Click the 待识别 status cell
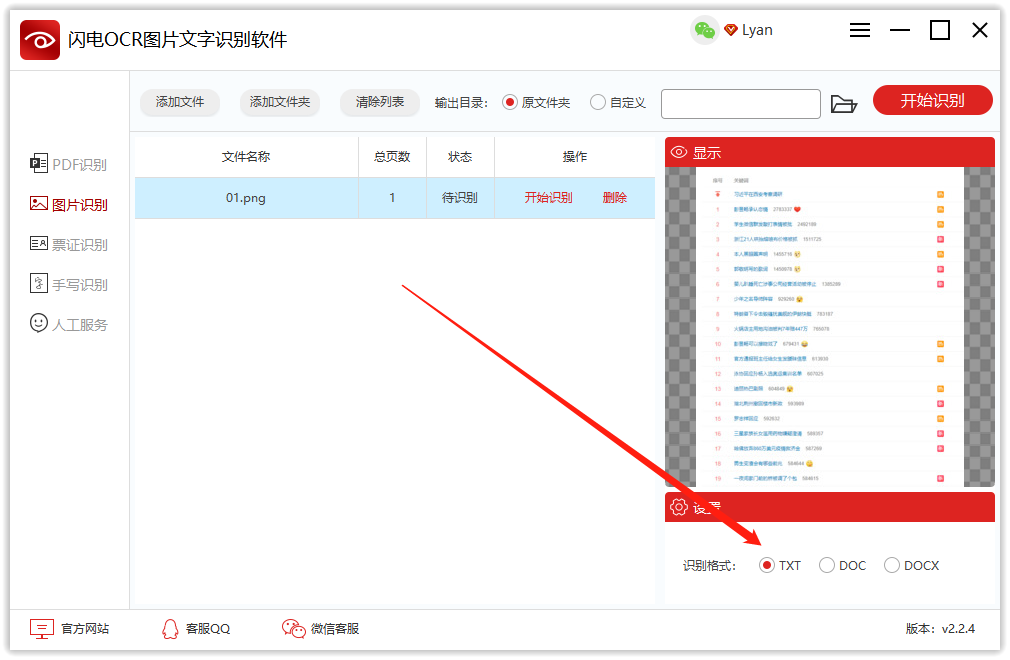1010x660 pixels. click(x=460, y=198)
